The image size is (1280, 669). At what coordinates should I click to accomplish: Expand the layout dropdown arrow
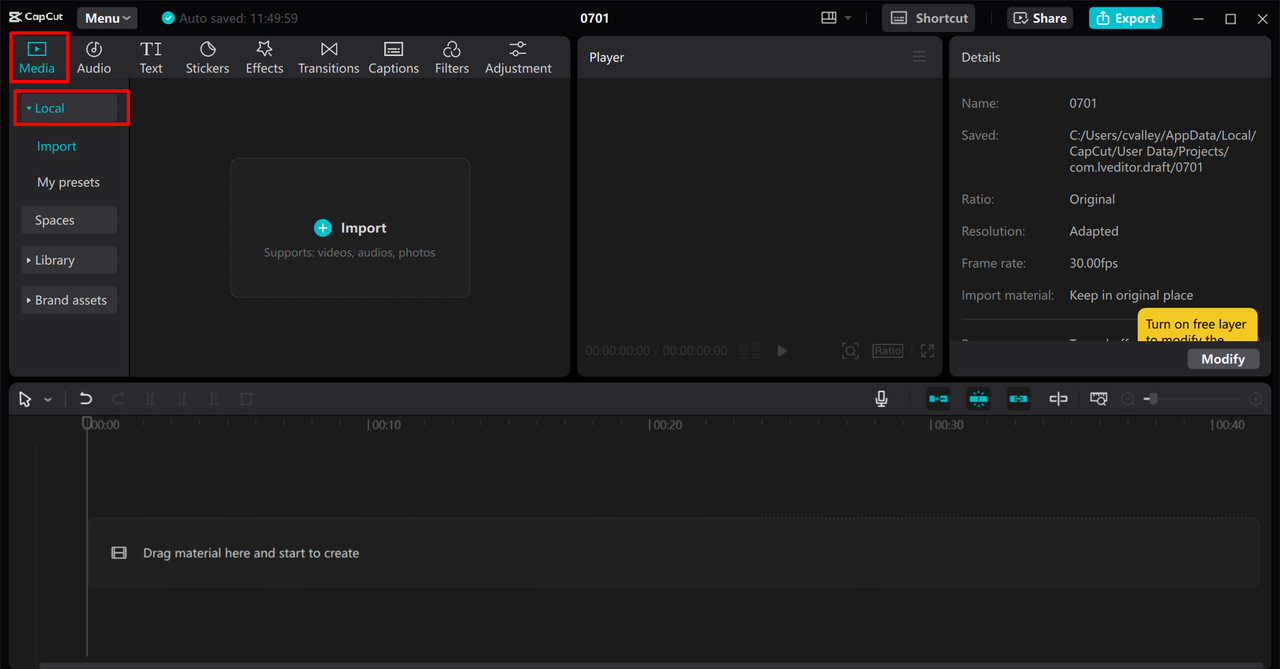coord(849,18)
